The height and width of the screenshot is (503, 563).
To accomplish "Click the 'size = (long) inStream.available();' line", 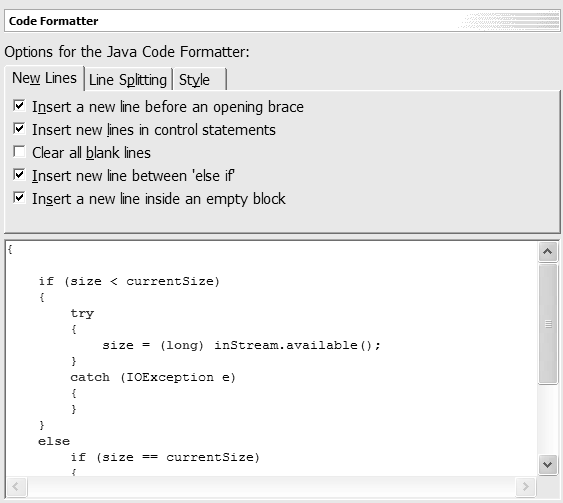I will click(241, 345).
